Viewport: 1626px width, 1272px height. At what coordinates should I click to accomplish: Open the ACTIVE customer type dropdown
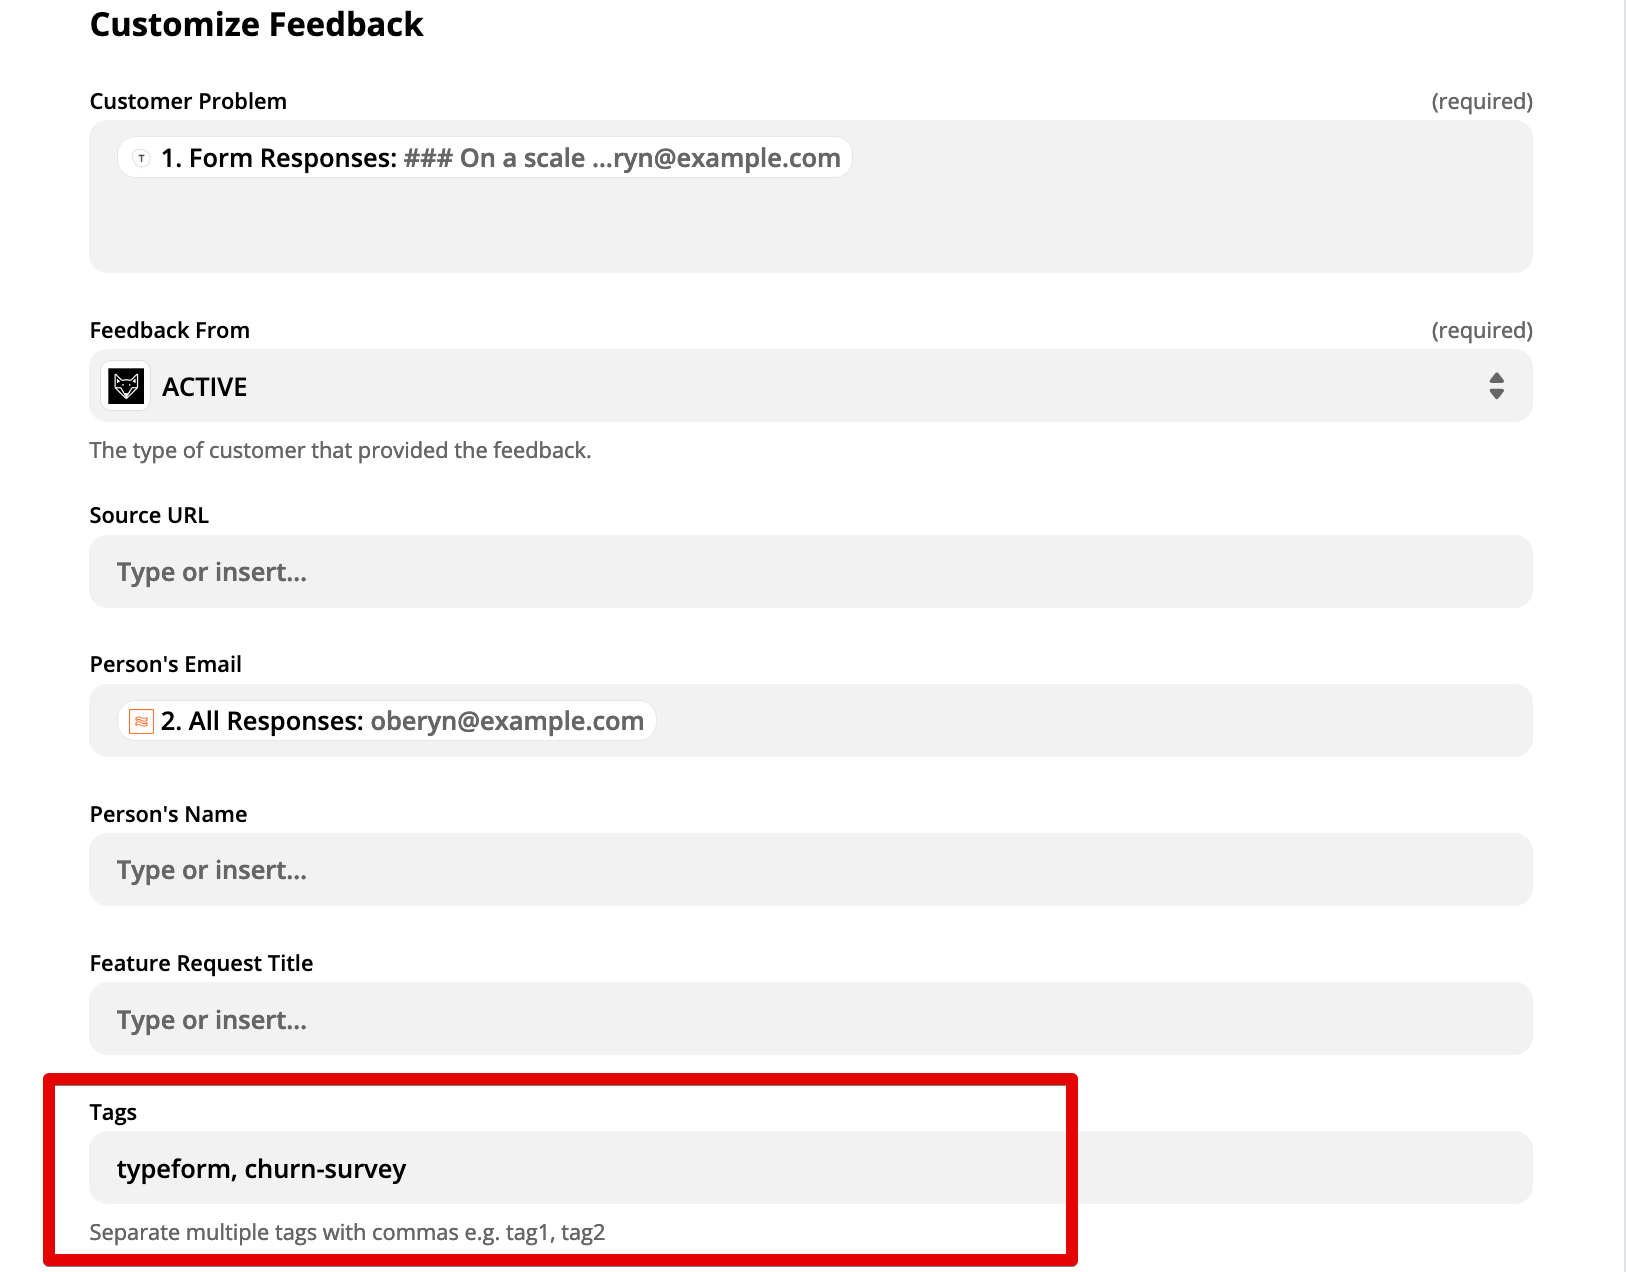click(810, 386)
